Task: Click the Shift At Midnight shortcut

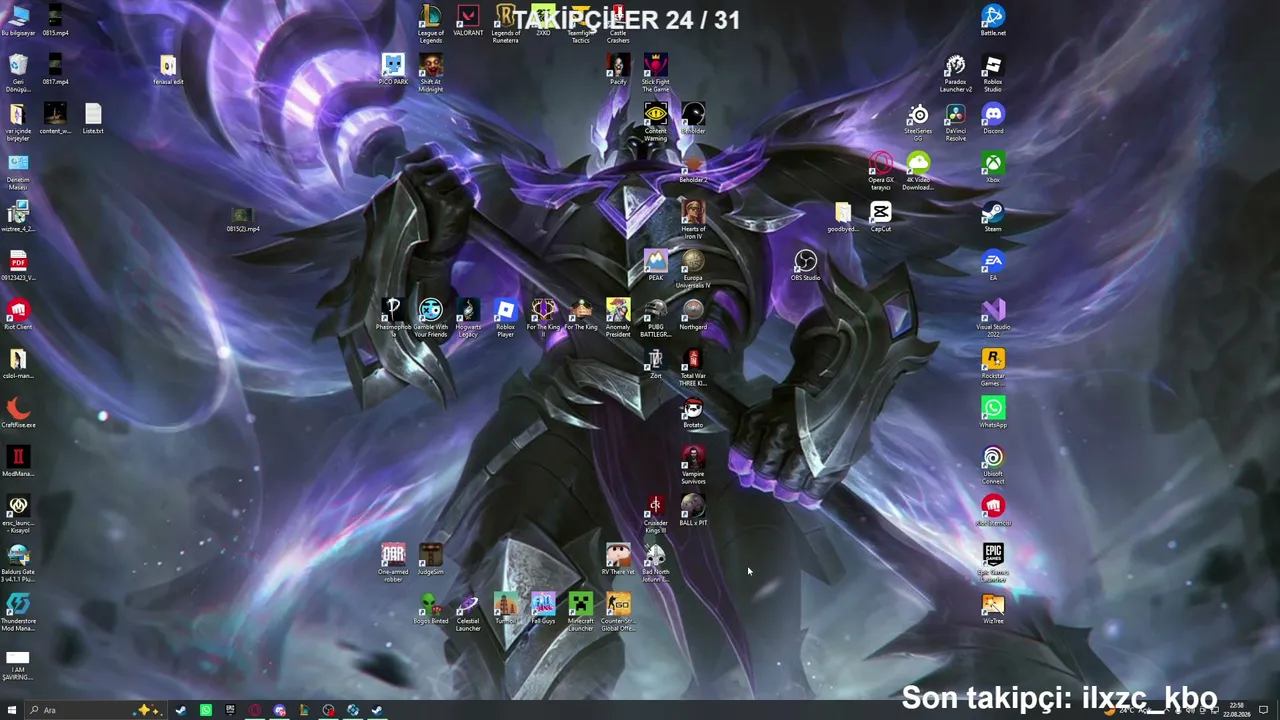Action: [431, 73]
